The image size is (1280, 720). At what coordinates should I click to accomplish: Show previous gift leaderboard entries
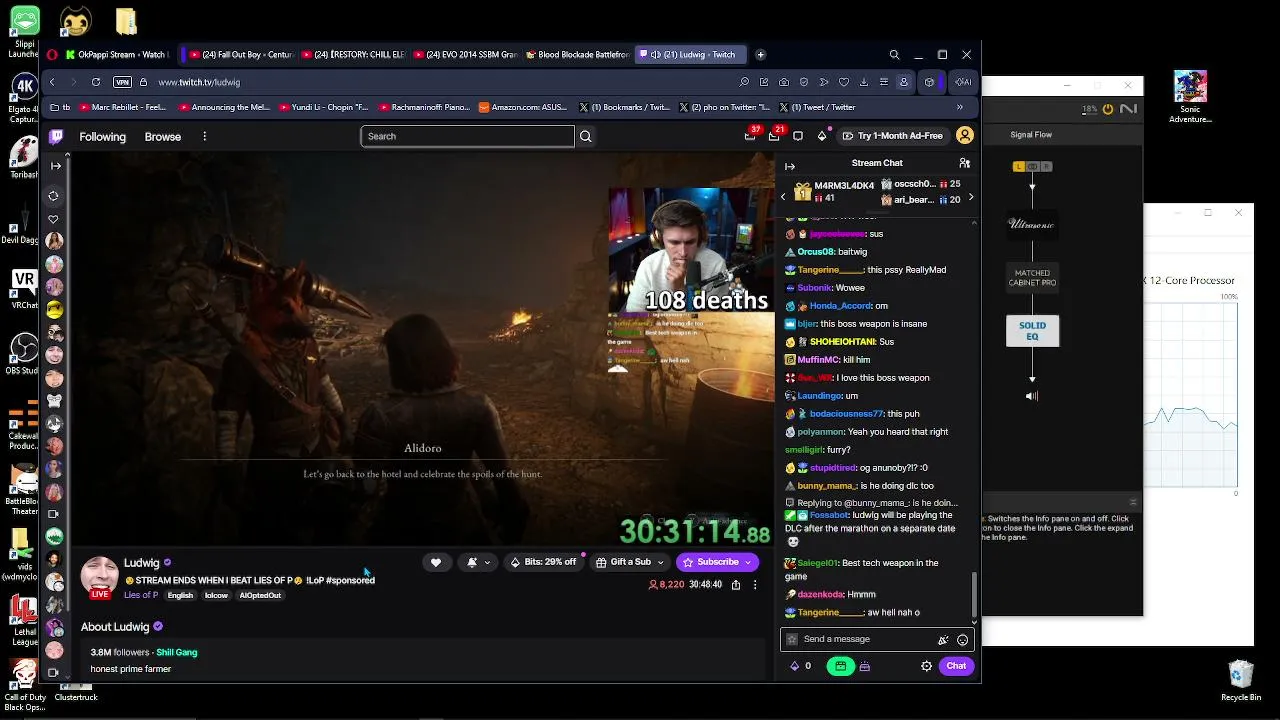tap(783, 197)
